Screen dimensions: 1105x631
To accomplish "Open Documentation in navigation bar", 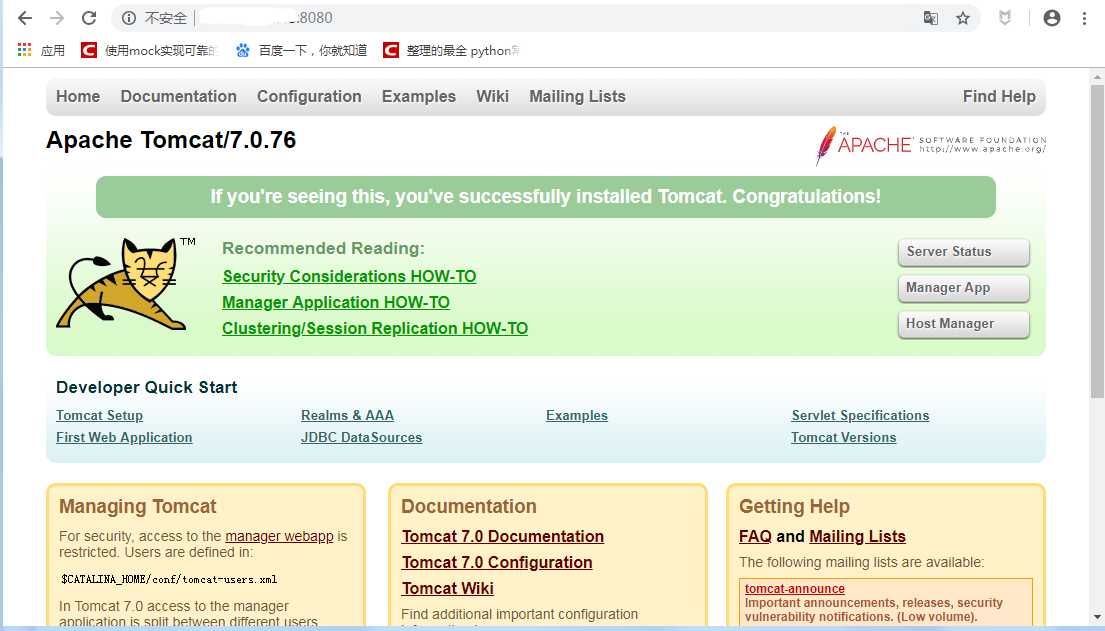I will click(178, 97).
